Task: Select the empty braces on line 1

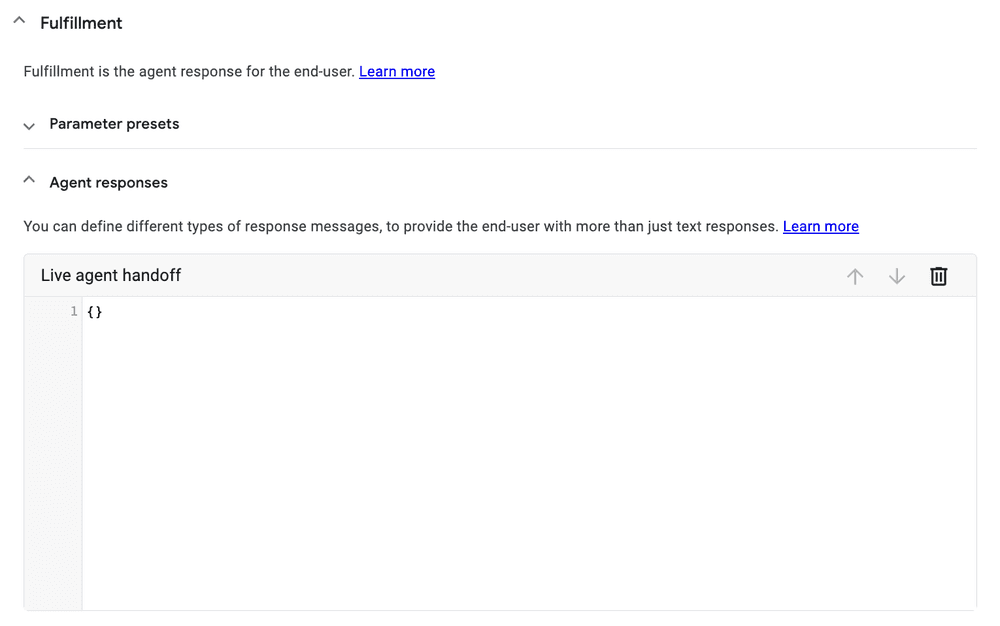Action: [94, 311]
